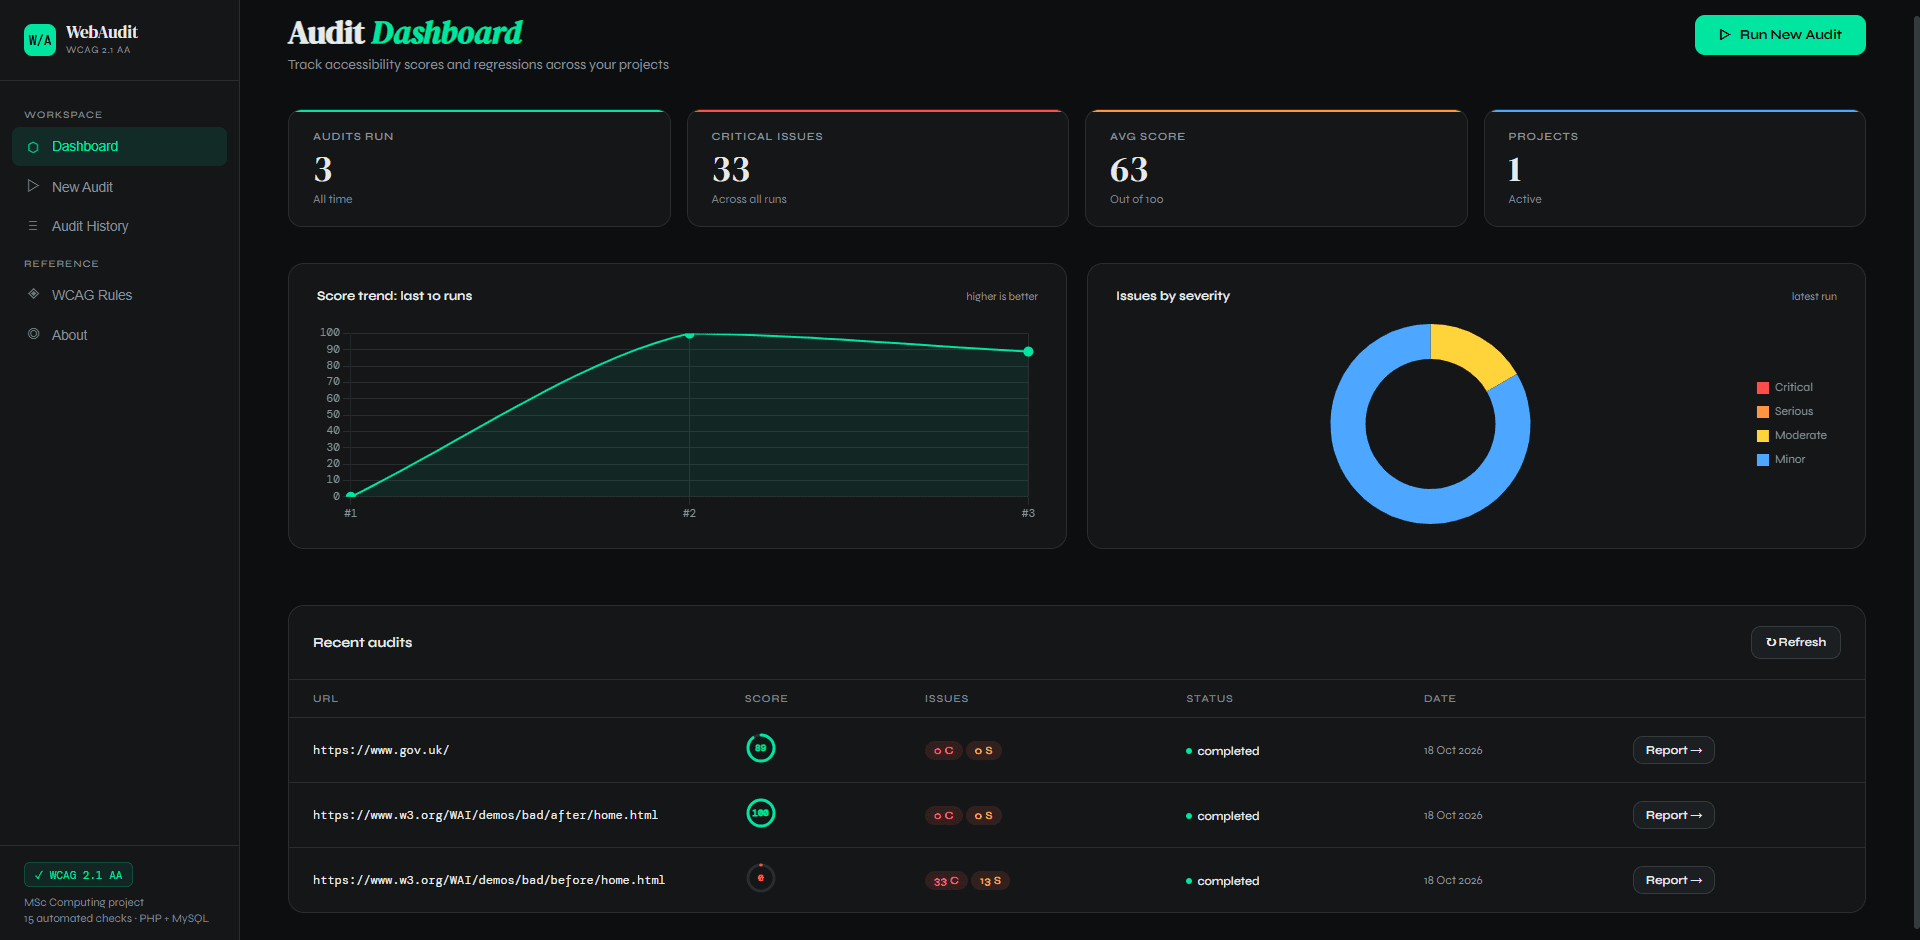Viewport: 1920px width, 940px height.
Task: Click the Critical red legend swatch
Action: [1763, 388]
